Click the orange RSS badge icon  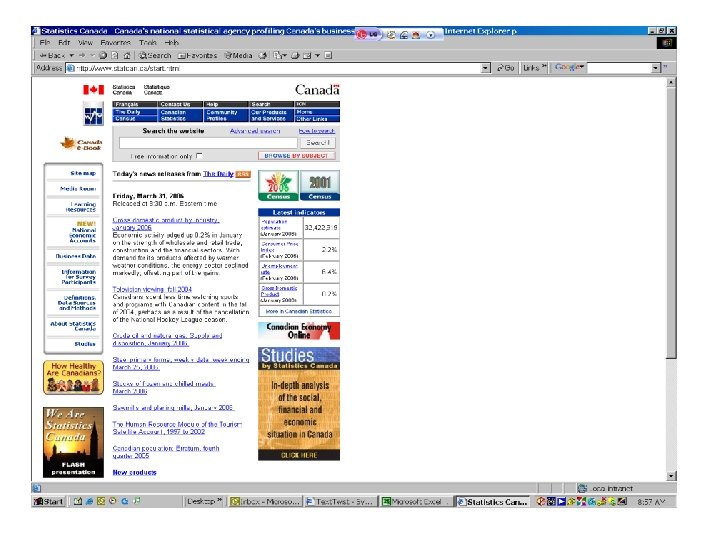pos(243,174)
